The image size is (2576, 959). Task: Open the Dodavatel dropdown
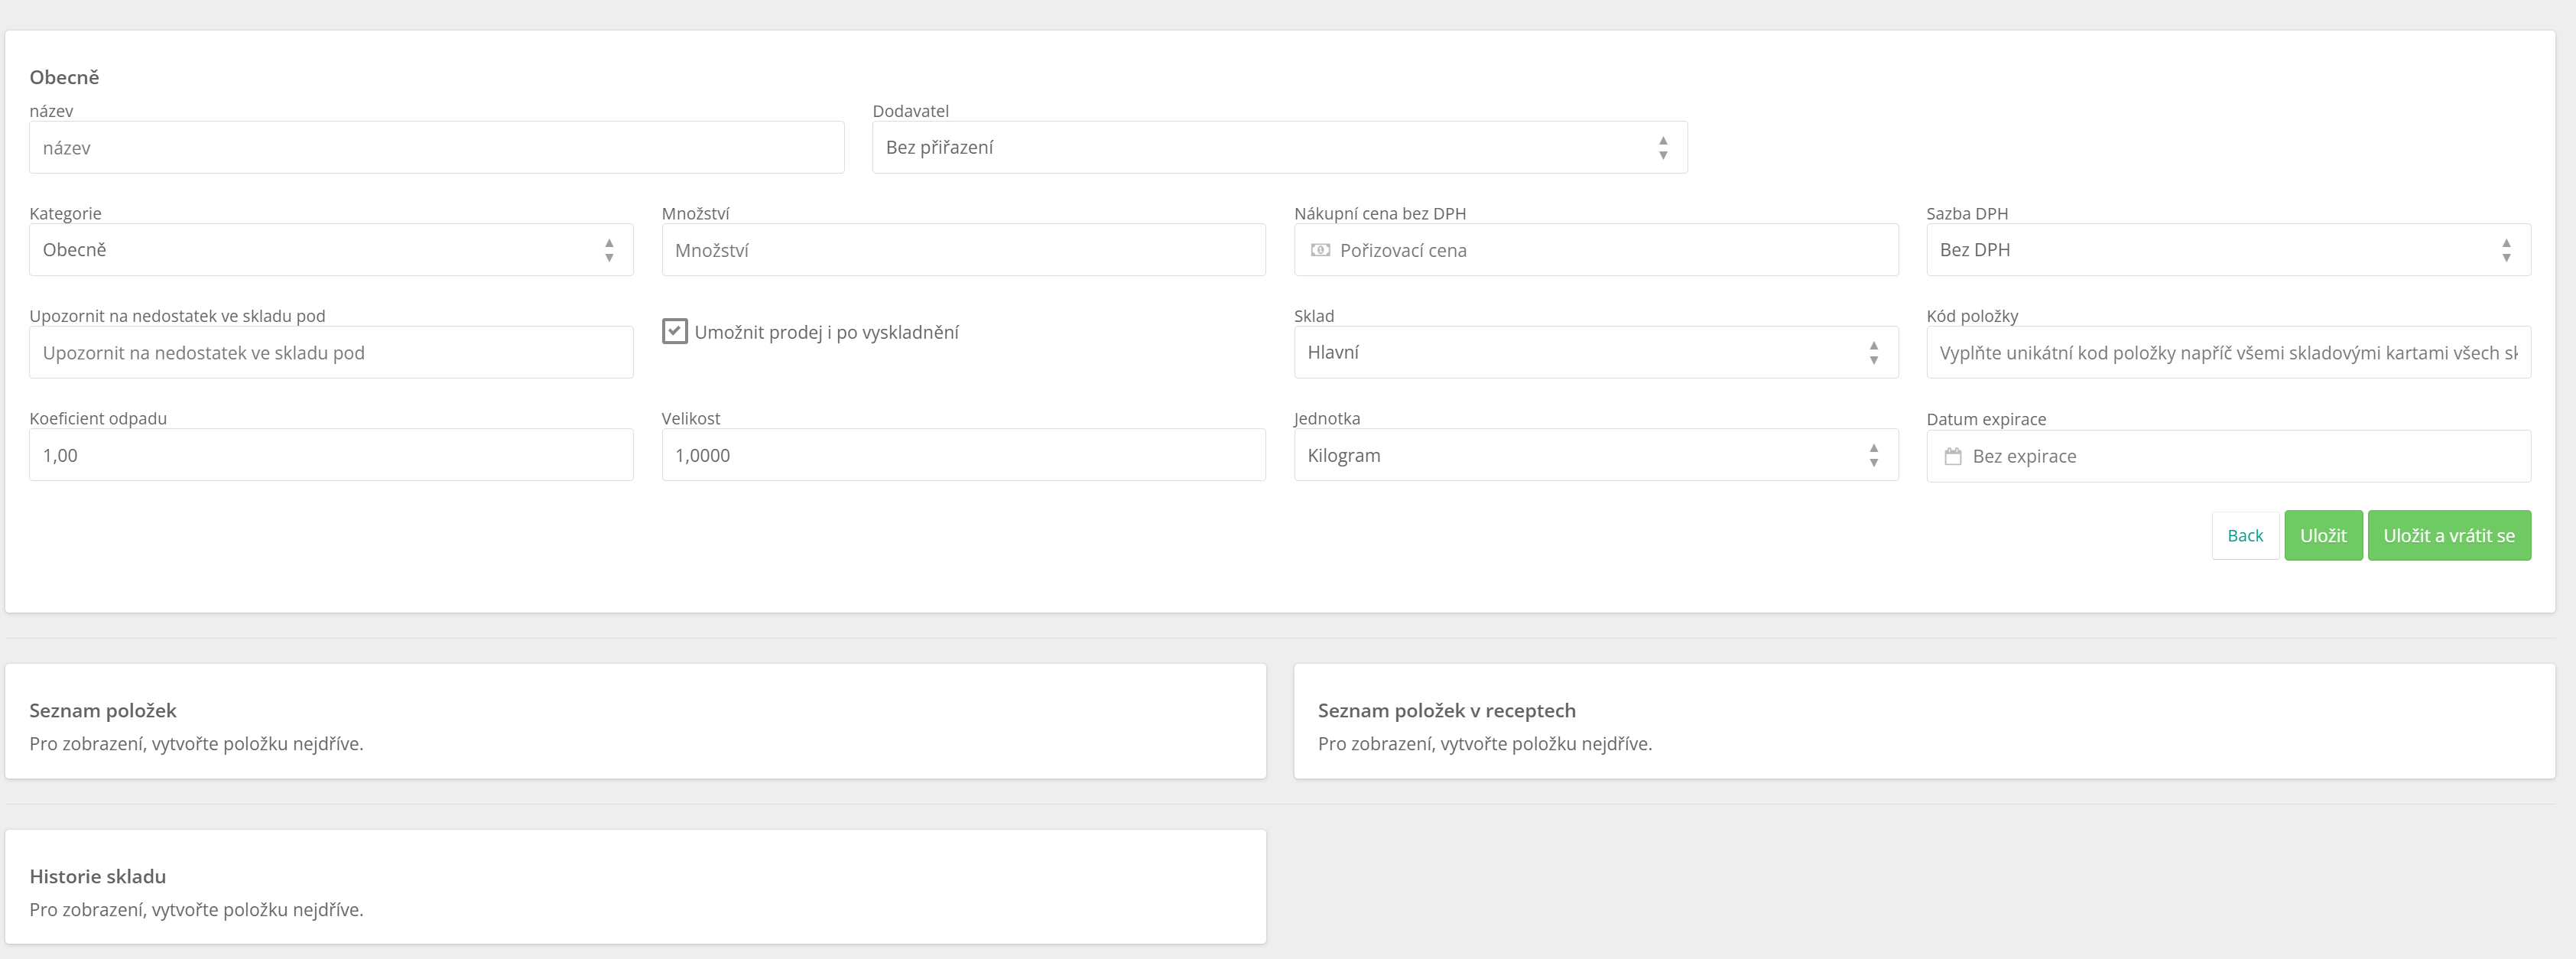pos(1279,147)
